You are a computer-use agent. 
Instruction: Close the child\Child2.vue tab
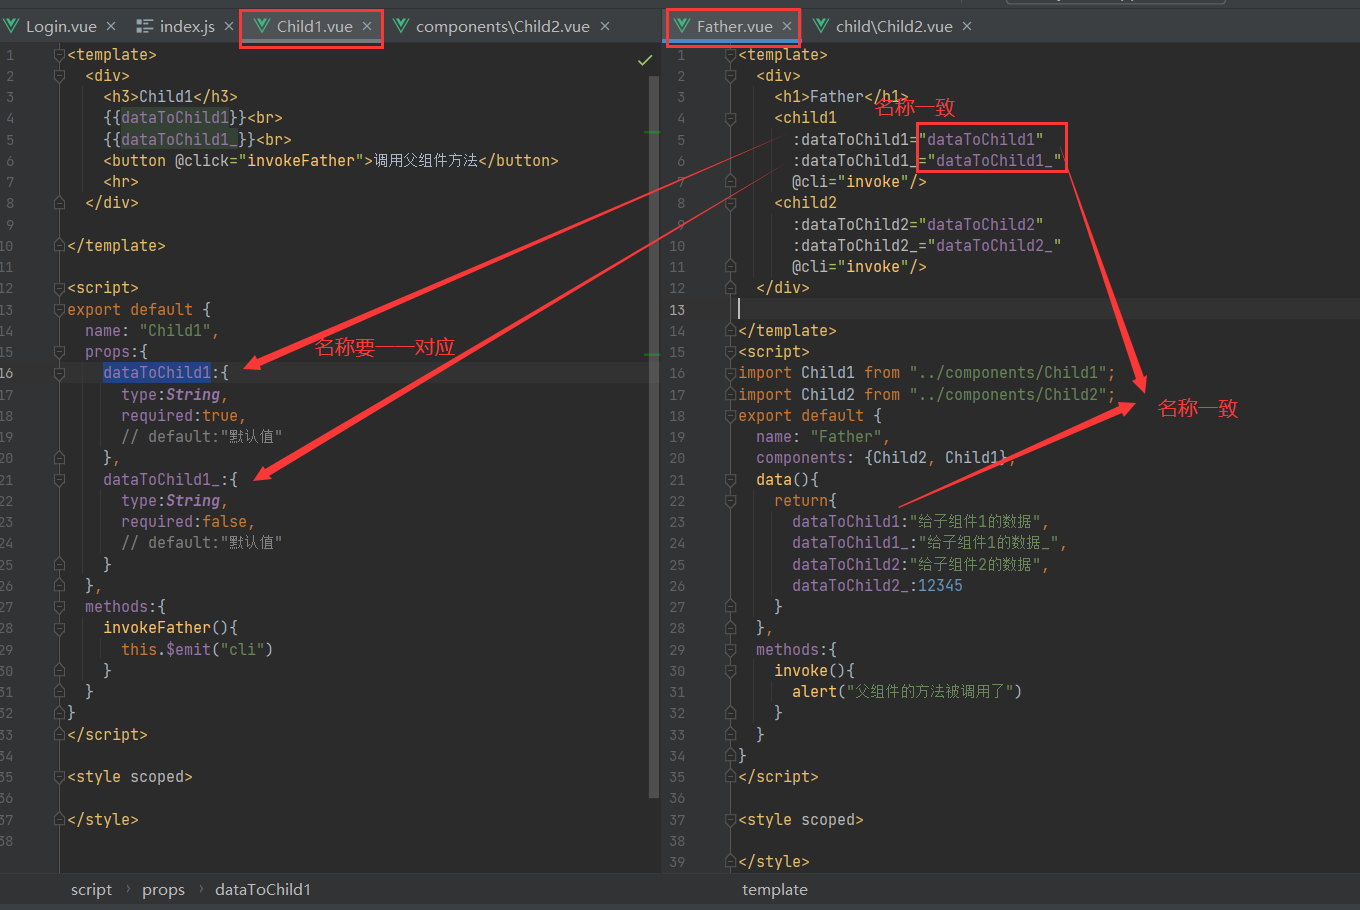pos(967,27)
